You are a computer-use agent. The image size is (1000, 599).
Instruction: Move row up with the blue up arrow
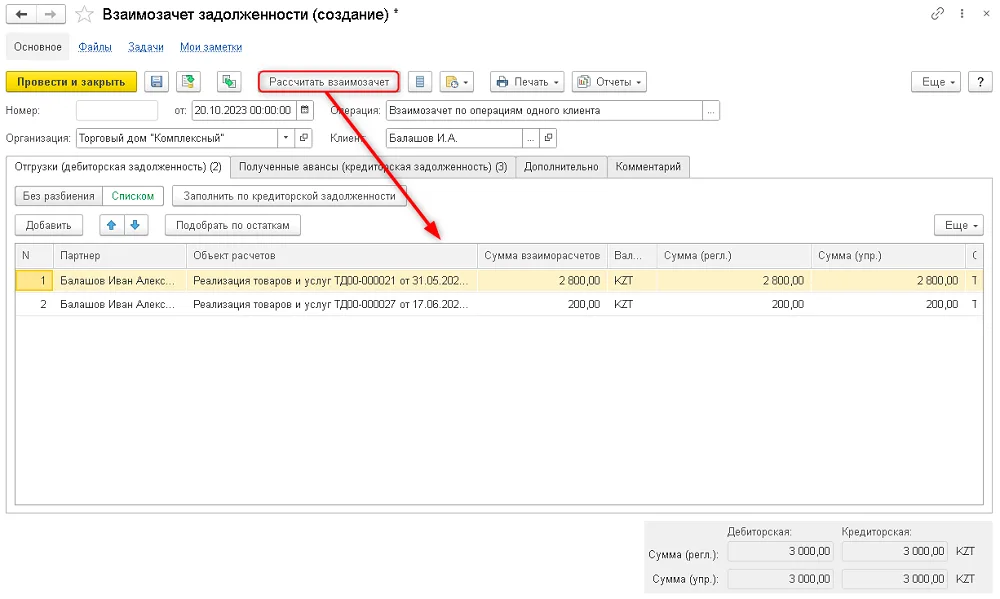(x=112, y=225)
